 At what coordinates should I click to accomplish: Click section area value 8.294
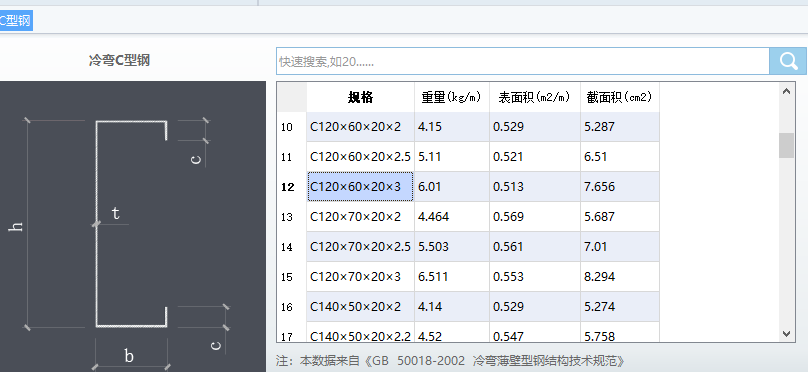pyautogui.click(x=620, y=277)
